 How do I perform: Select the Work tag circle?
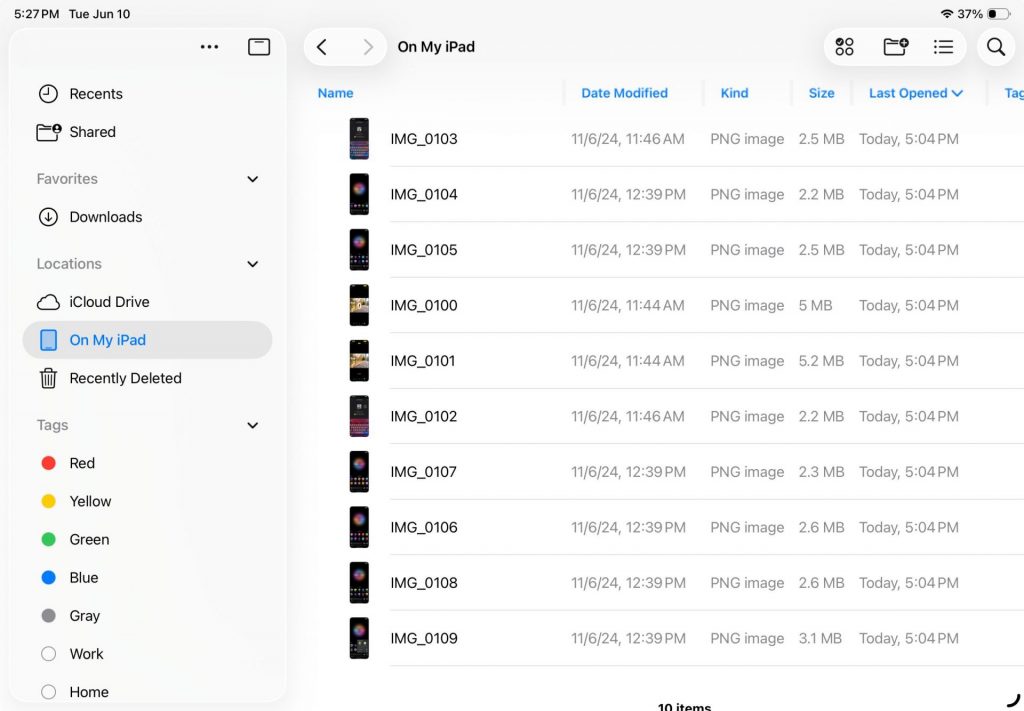coord(48,654)
